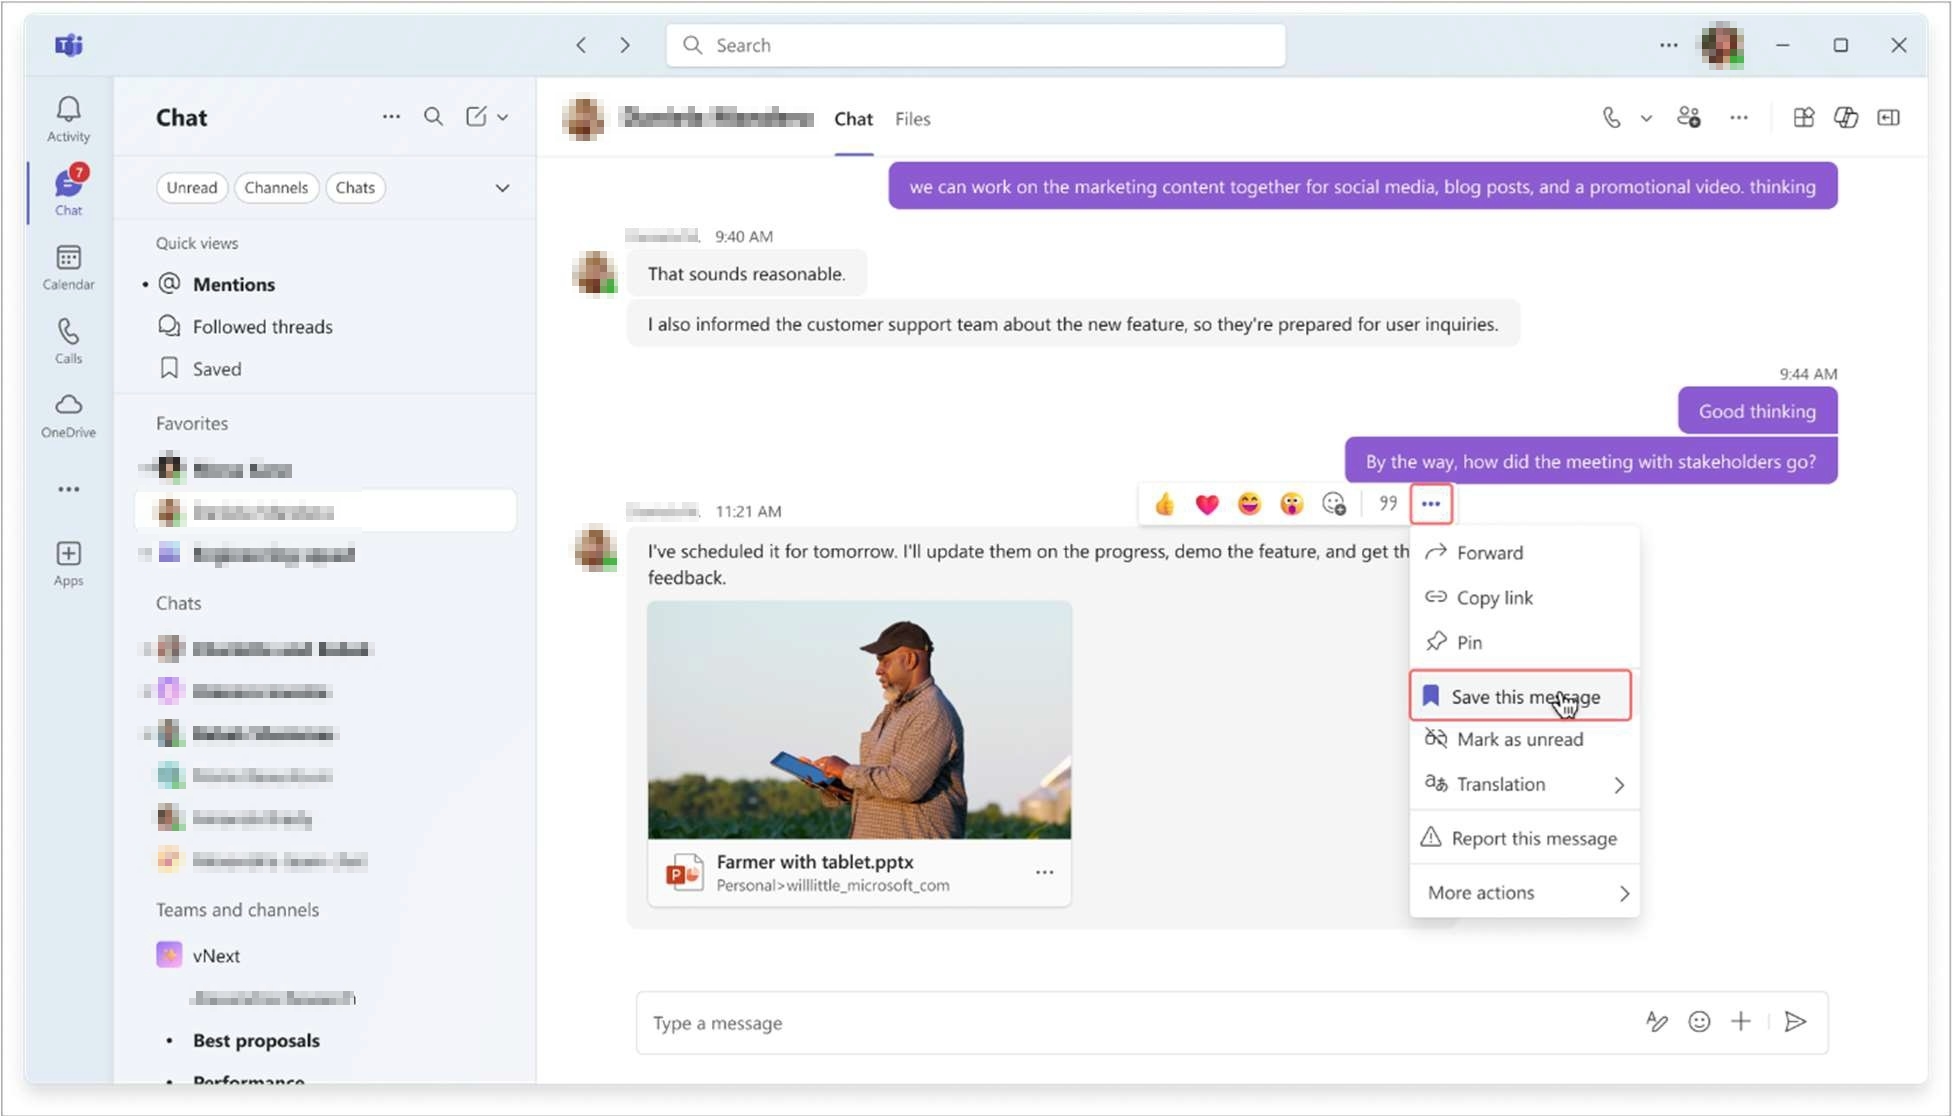The width and height of the screenshot is (1952, 1116).
Task: Select Save this message
Action: tap(1520, 697)
